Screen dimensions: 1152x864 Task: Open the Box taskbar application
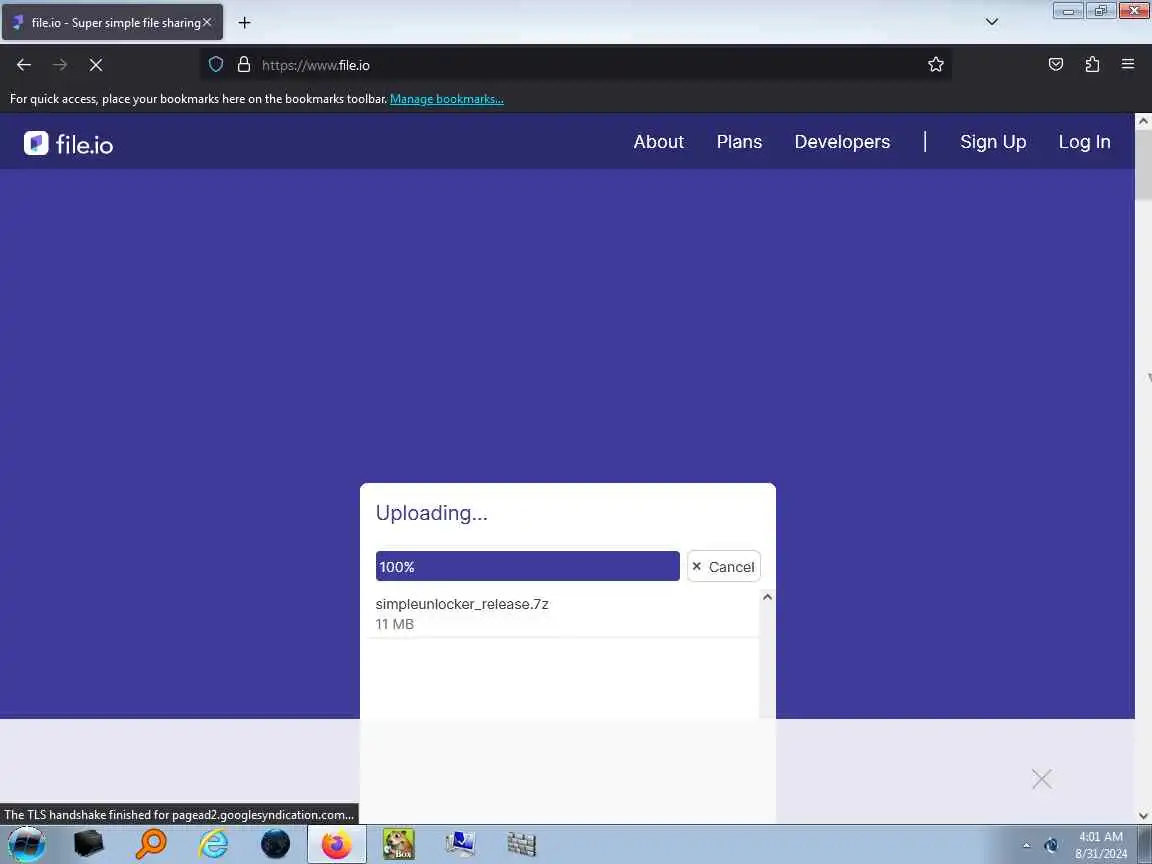[399, 844]
